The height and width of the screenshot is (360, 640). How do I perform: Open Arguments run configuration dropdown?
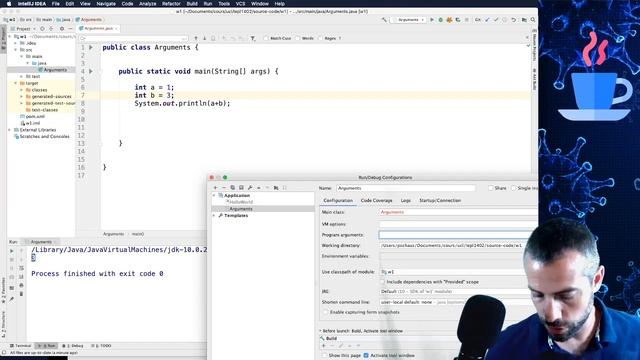click(x=409, y=20)
